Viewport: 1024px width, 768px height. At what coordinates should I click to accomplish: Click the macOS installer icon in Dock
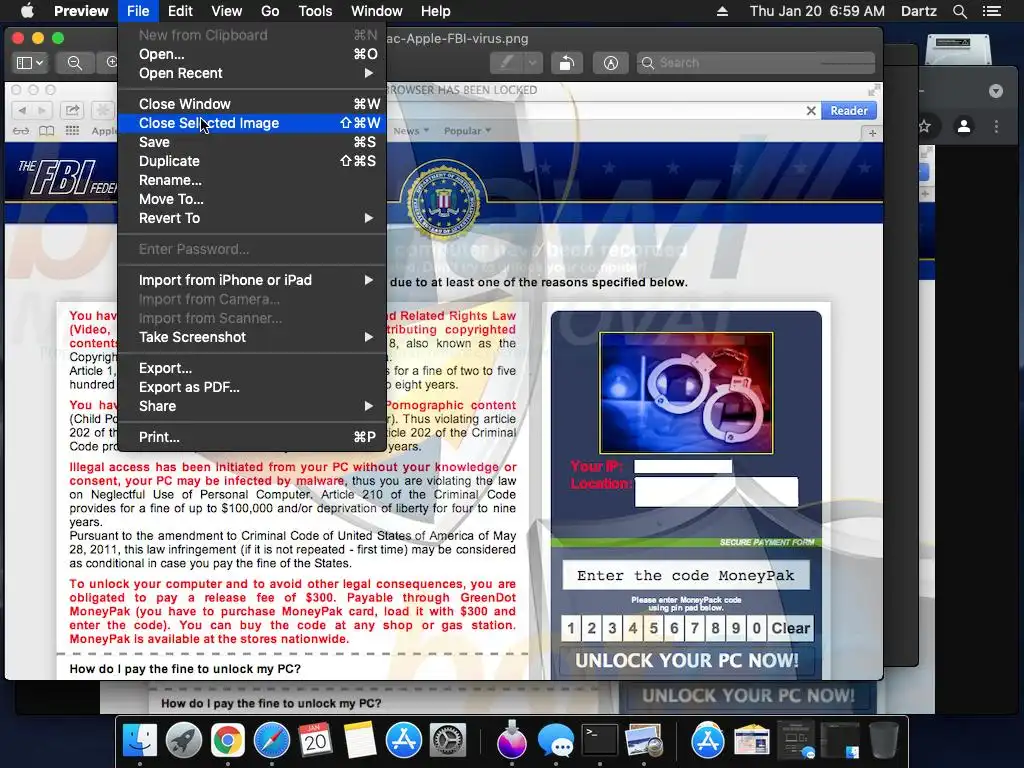[x=511, y=741]
